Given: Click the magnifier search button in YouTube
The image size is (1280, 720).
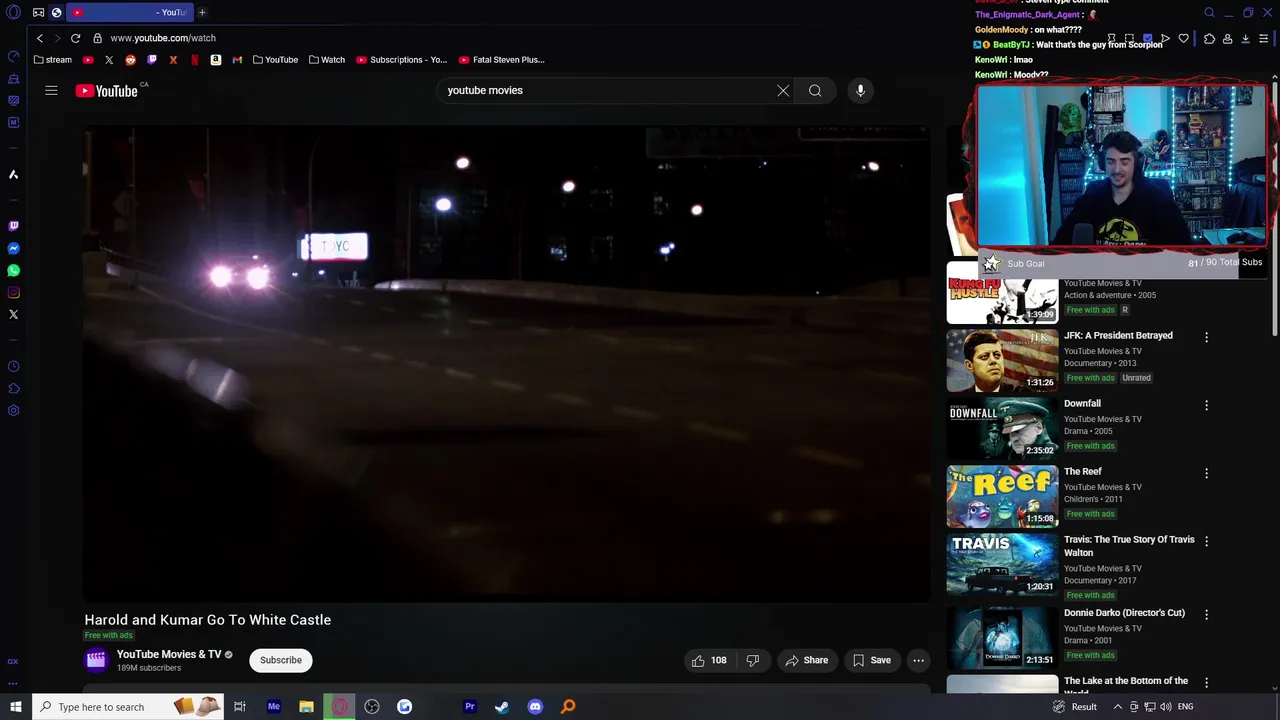Looking at the screenshot, I should 815,91.
